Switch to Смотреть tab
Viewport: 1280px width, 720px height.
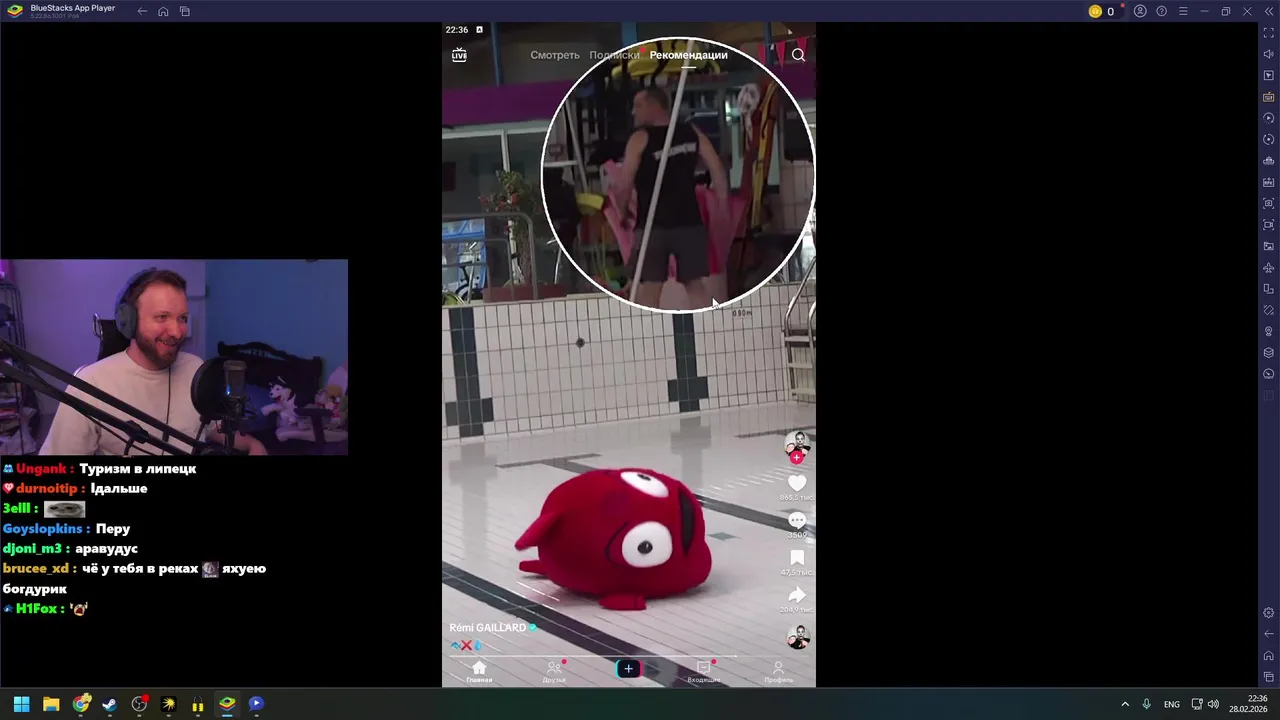coord(555,55)
